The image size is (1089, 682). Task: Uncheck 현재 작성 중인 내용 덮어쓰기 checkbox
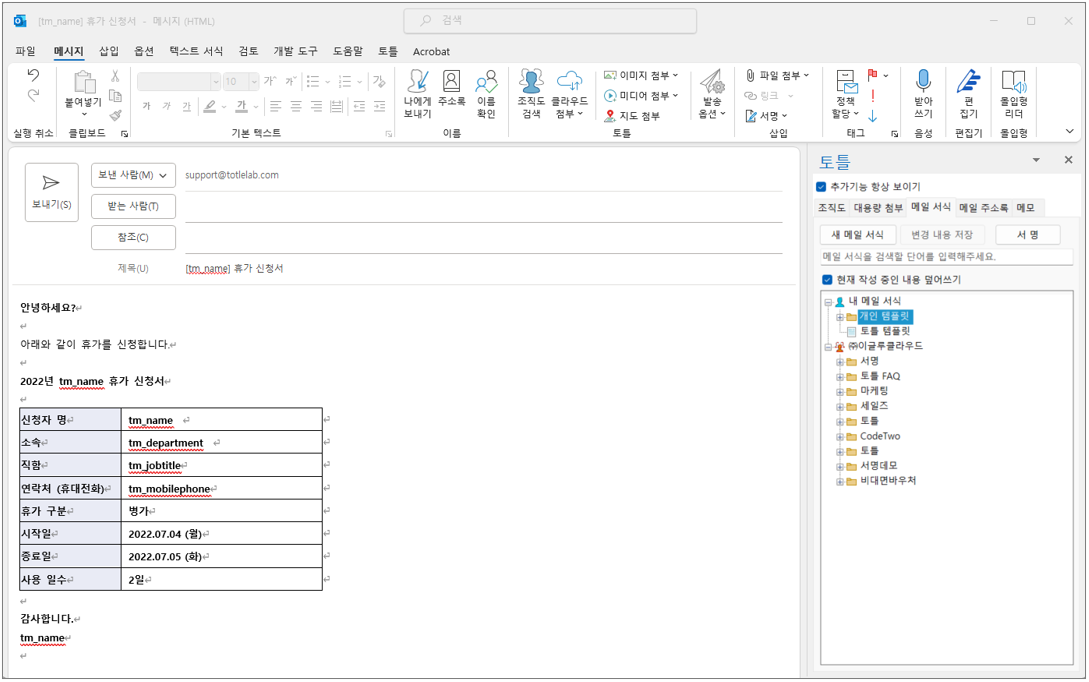(826, 280)
